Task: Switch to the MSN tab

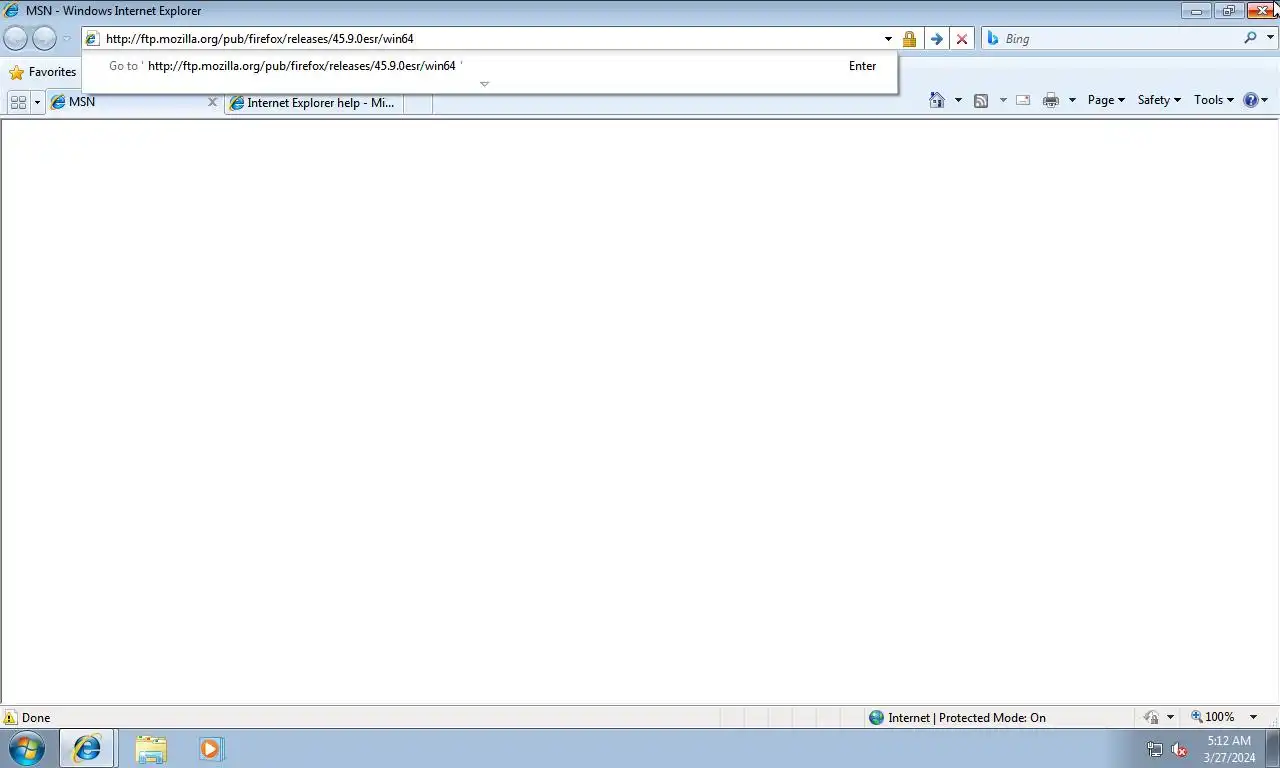Action: click(x=125, y=102)
